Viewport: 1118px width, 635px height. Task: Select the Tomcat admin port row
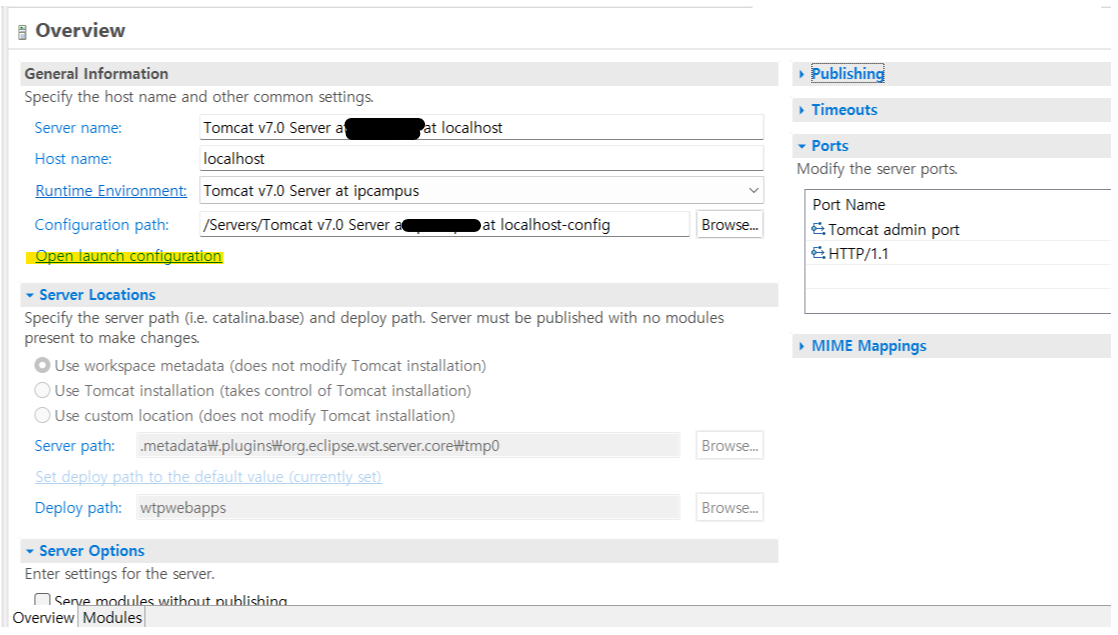click(x=960, y=229)
